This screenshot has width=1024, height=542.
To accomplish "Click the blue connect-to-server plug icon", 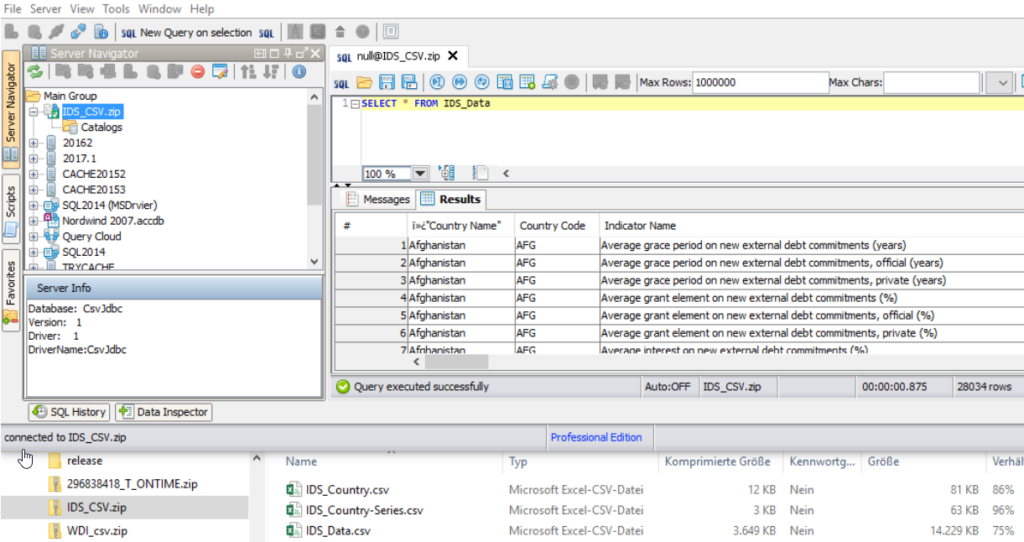I will (x=78, y=31).
